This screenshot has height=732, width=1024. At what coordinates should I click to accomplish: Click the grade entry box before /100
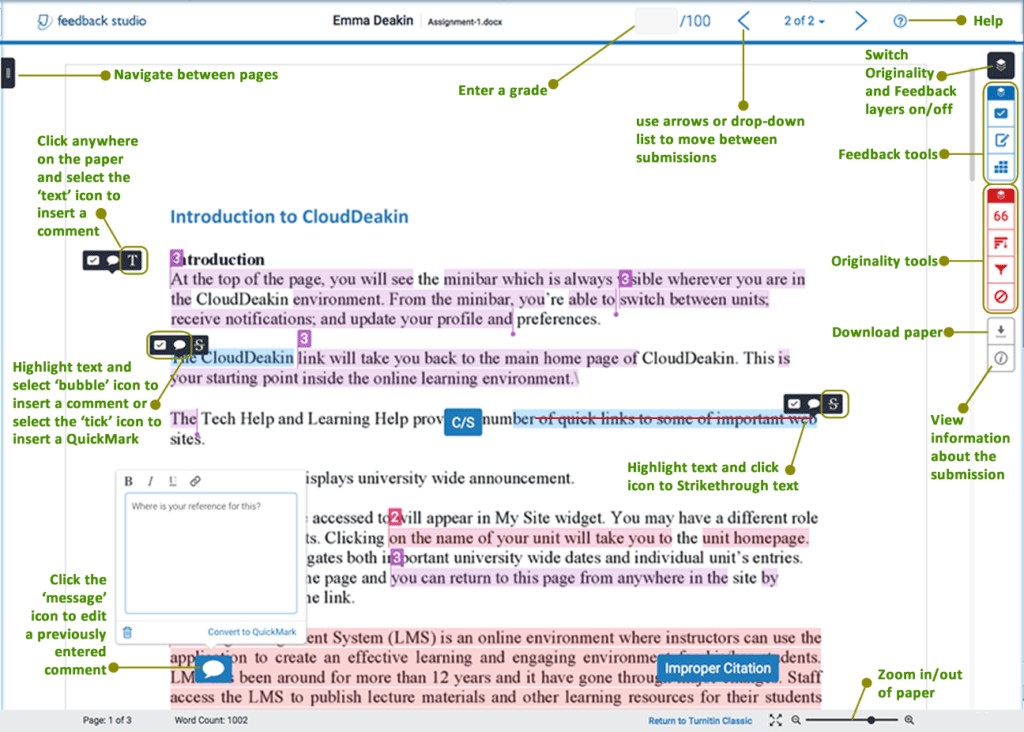click(x=656, y=21)
